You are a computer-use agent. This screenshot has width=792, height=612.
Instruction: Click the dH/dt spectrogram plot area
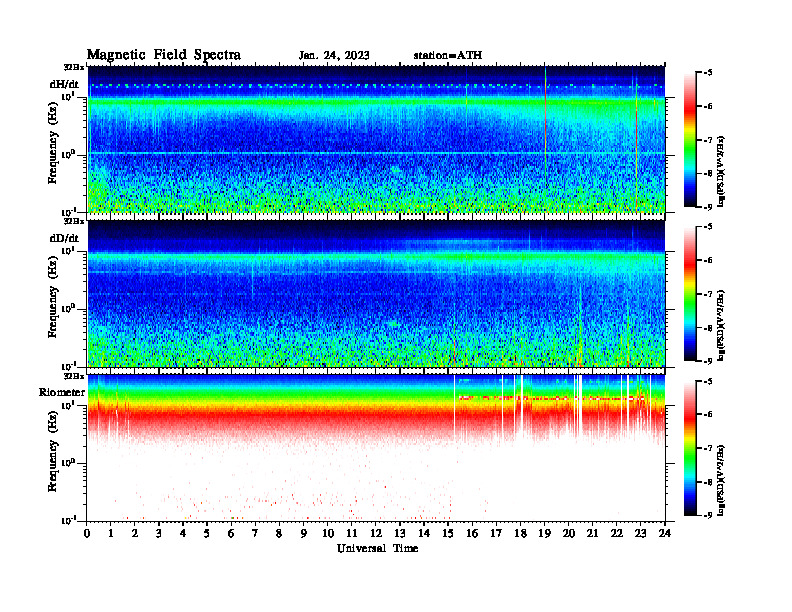pos(376,139)
